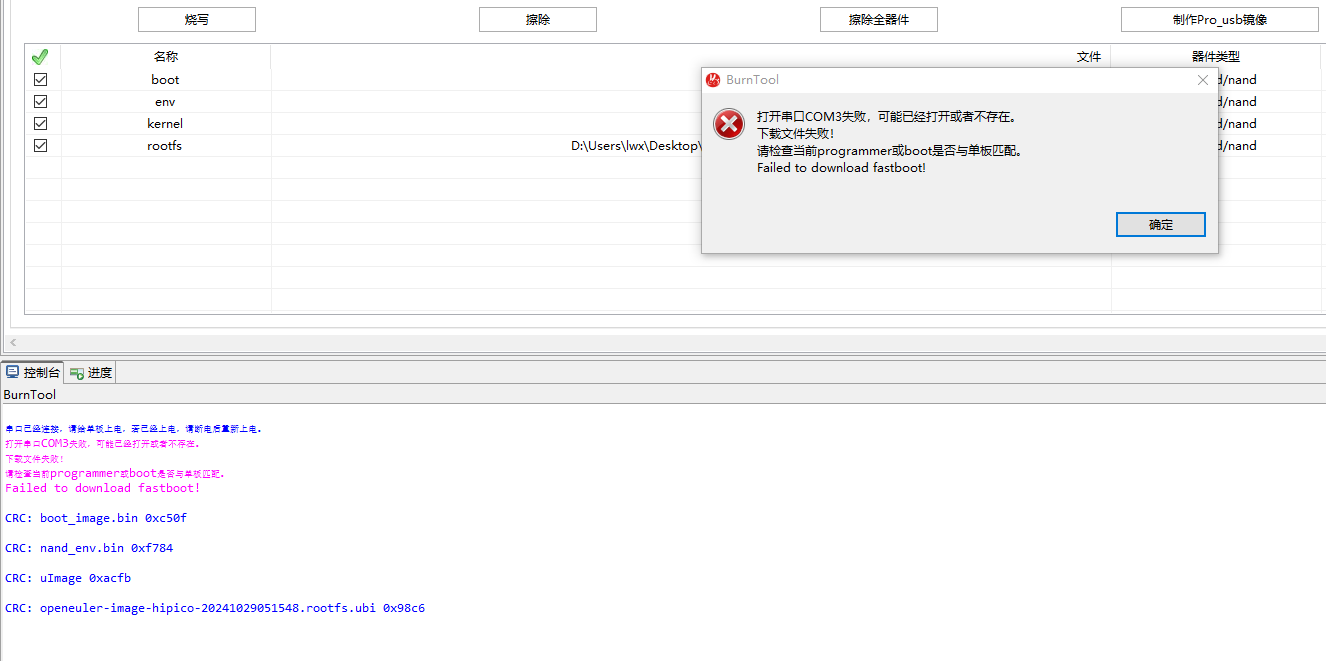Click the 擦除 button
1326x661 pixels.
click(x=537, y=19)
